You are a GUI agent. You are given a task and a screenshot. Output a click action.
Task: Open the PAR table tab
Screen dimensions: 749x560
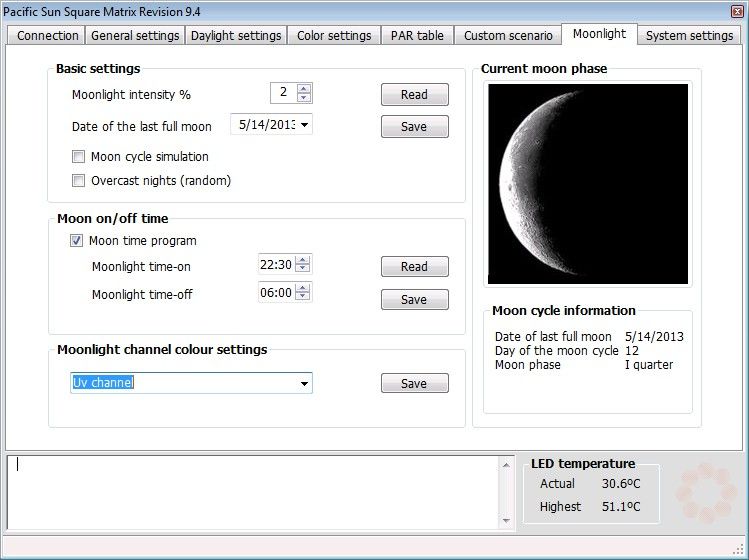click(417, 36)
